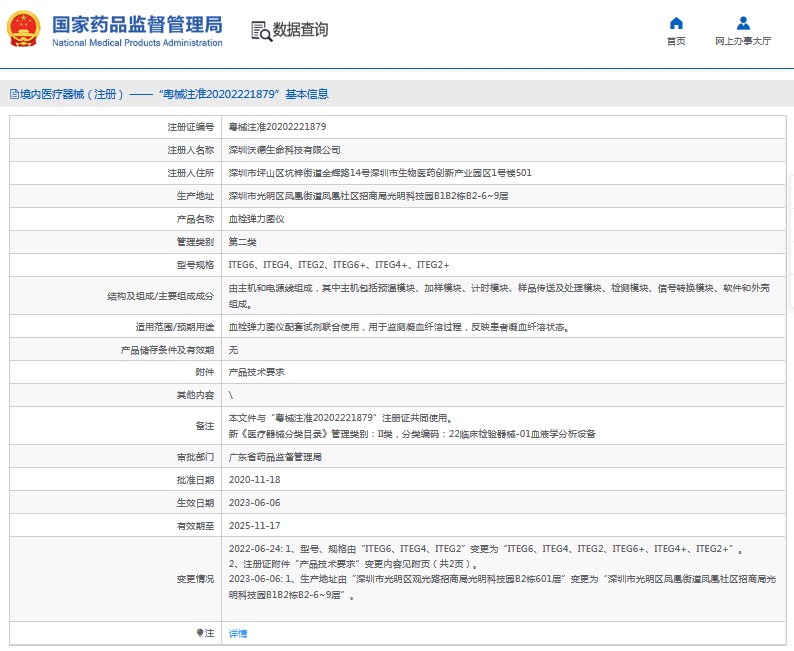
Task: Click production address value with B2-6~9层
Action: coord(368,196)
